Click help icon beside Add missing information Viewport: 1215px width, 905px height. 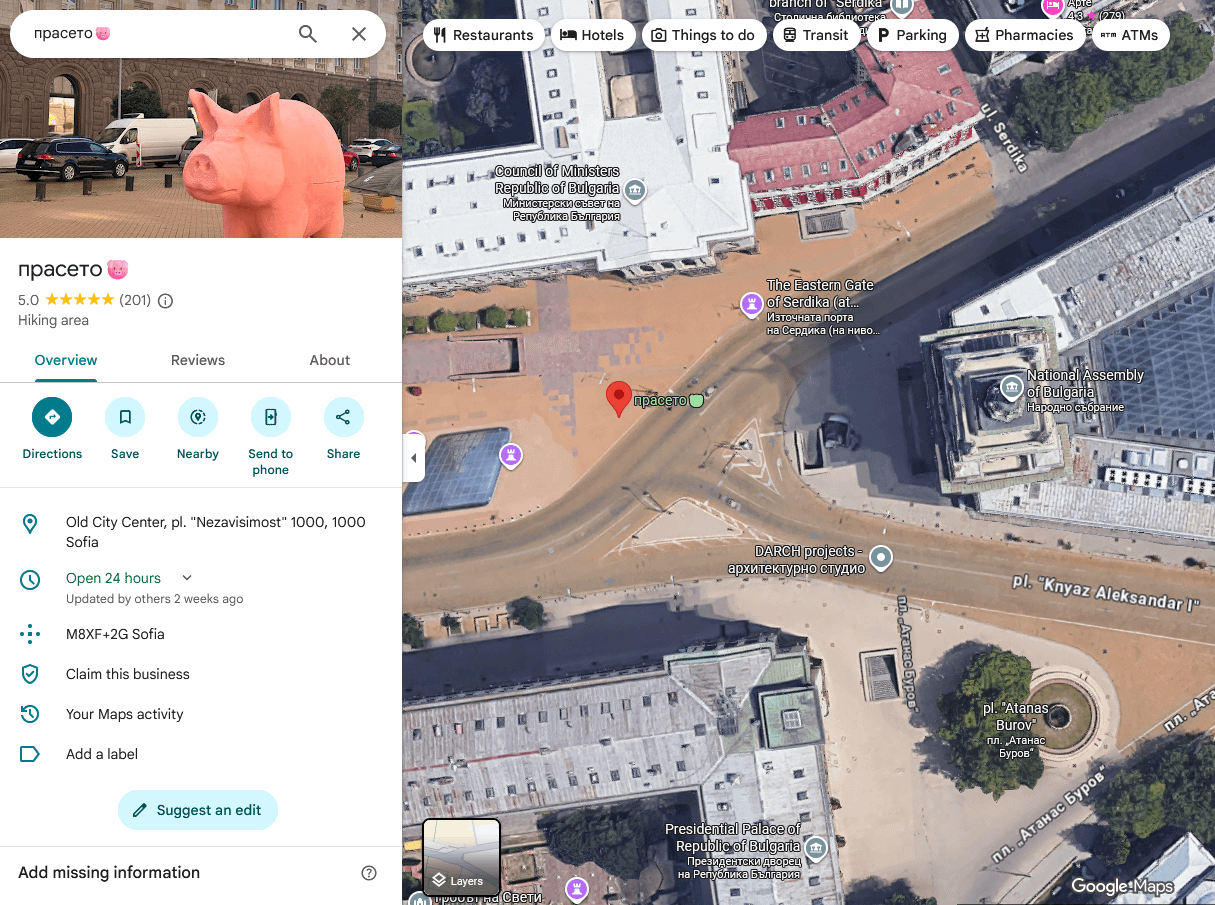369,873
